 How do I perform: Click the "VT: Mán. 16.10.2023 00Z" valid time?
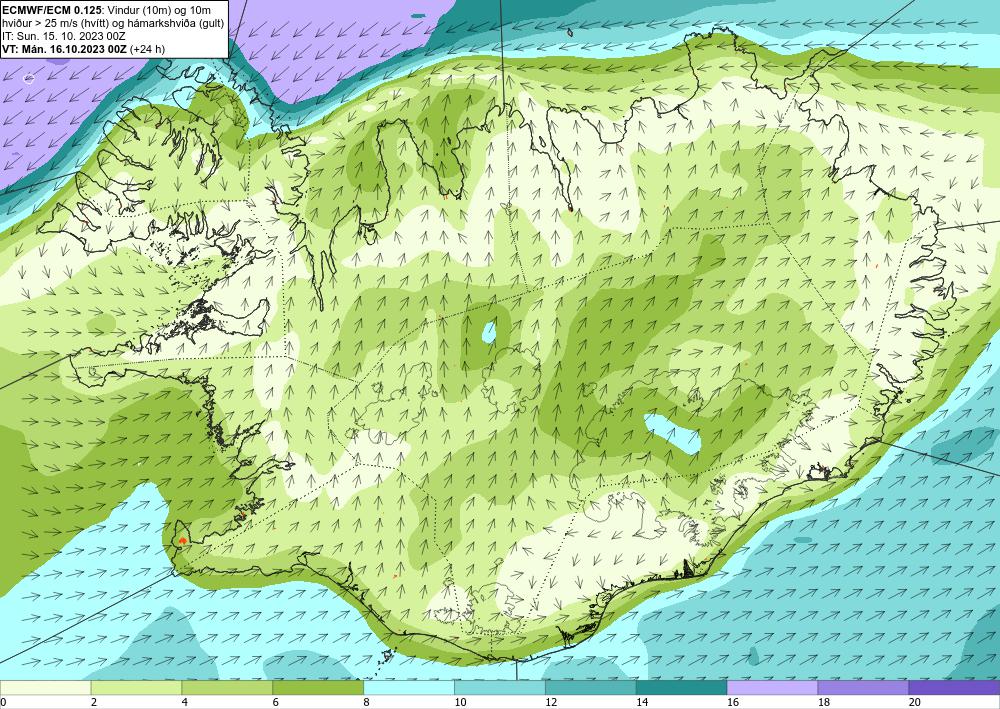(64, 49)
